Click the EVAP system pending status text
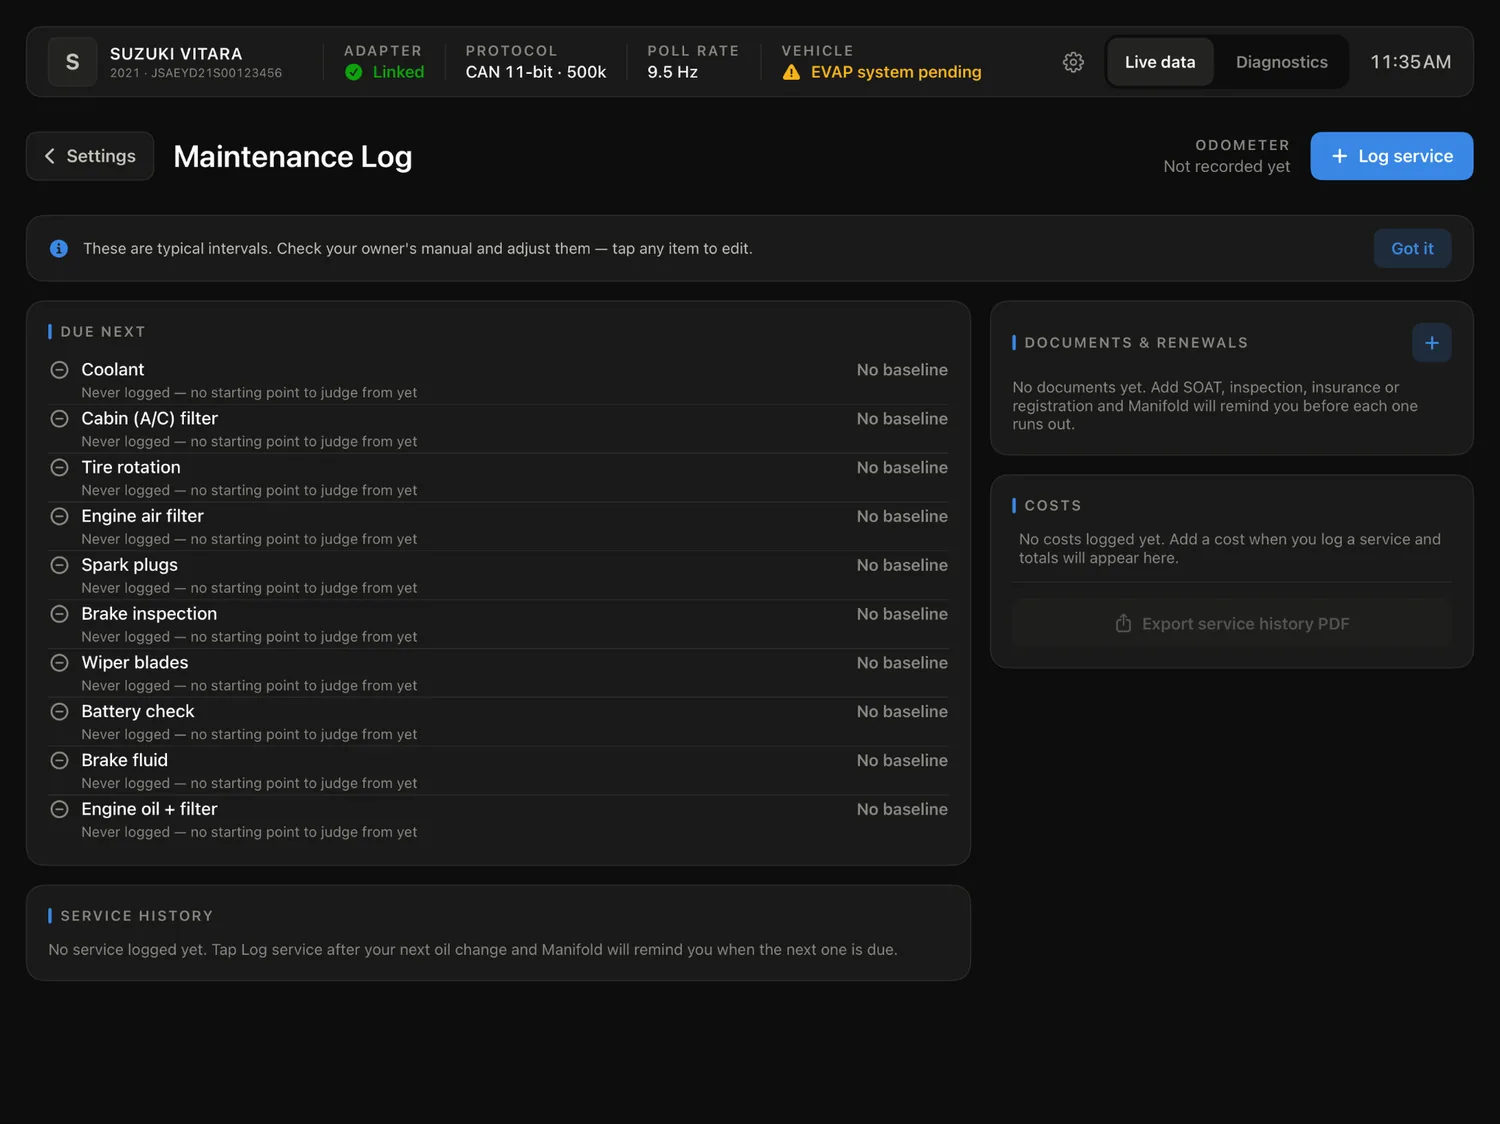This screenshot has width=1500, height=1124. click(896, 72)
